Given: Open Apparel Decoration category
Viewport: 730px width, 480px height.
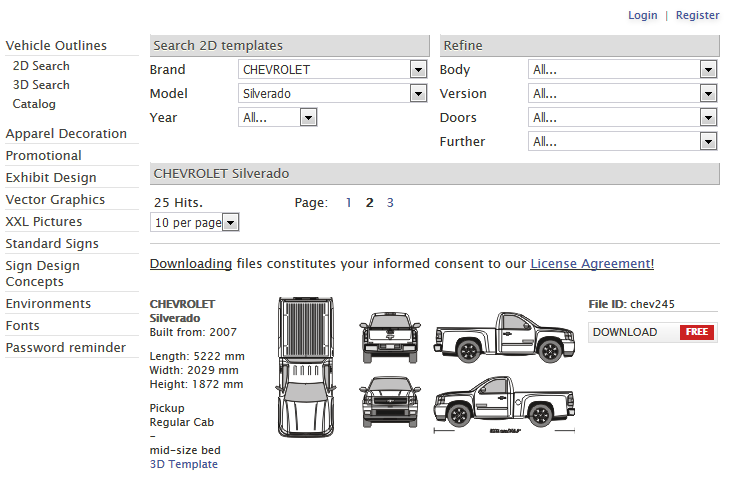Looking at the screenshot, I should tap(66, 134).
